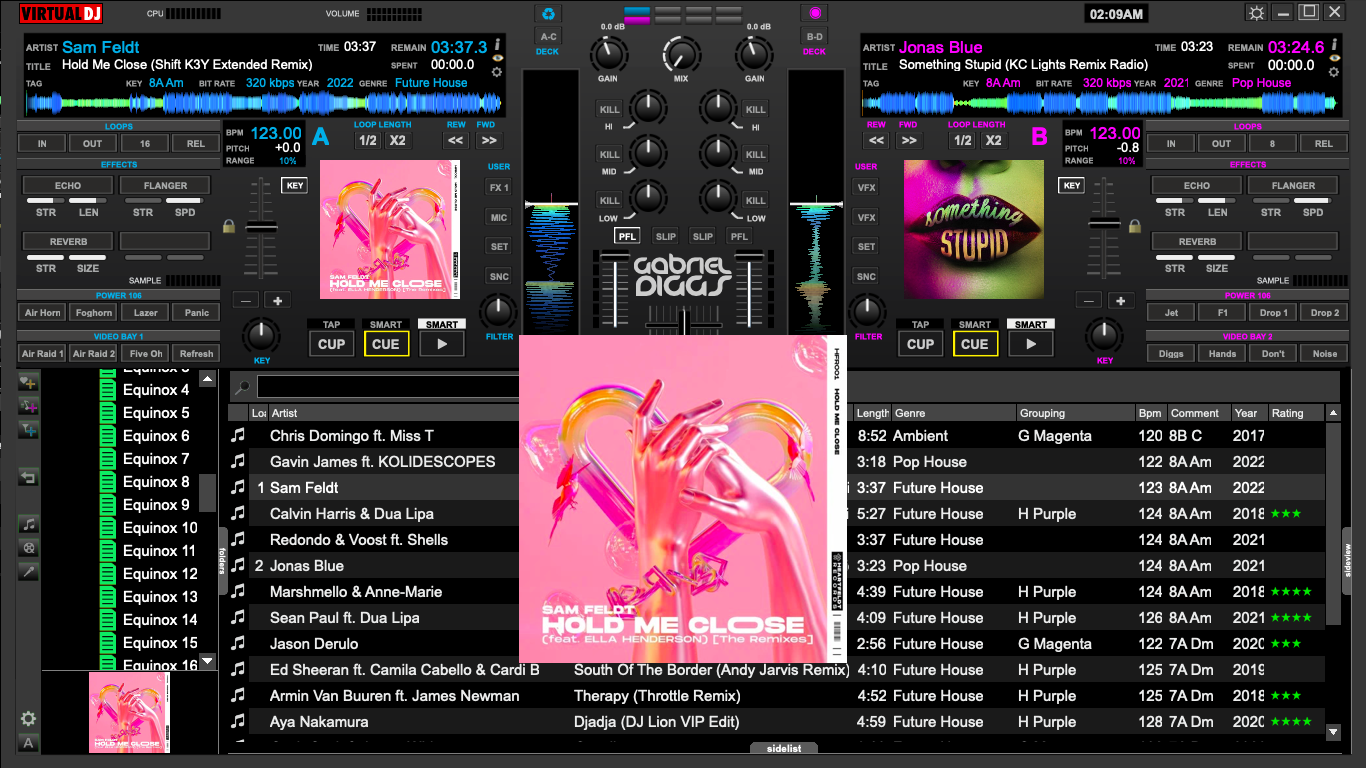Screen dimensions: 1366x768
Task: Select the microphone karaoke filter icon
Action: click(29, 571)
